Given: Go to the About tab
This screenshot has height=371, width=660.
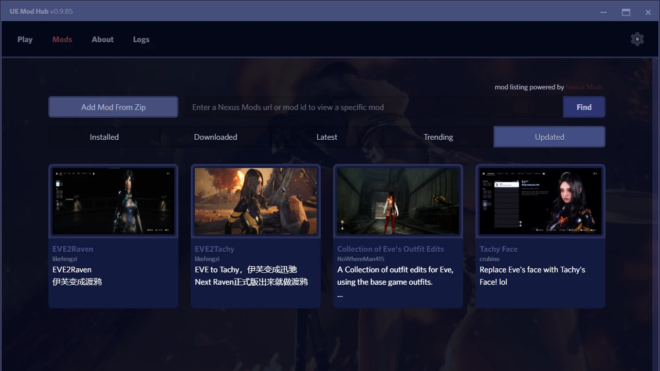Looking at the screenshot, I should pos(103,39).
